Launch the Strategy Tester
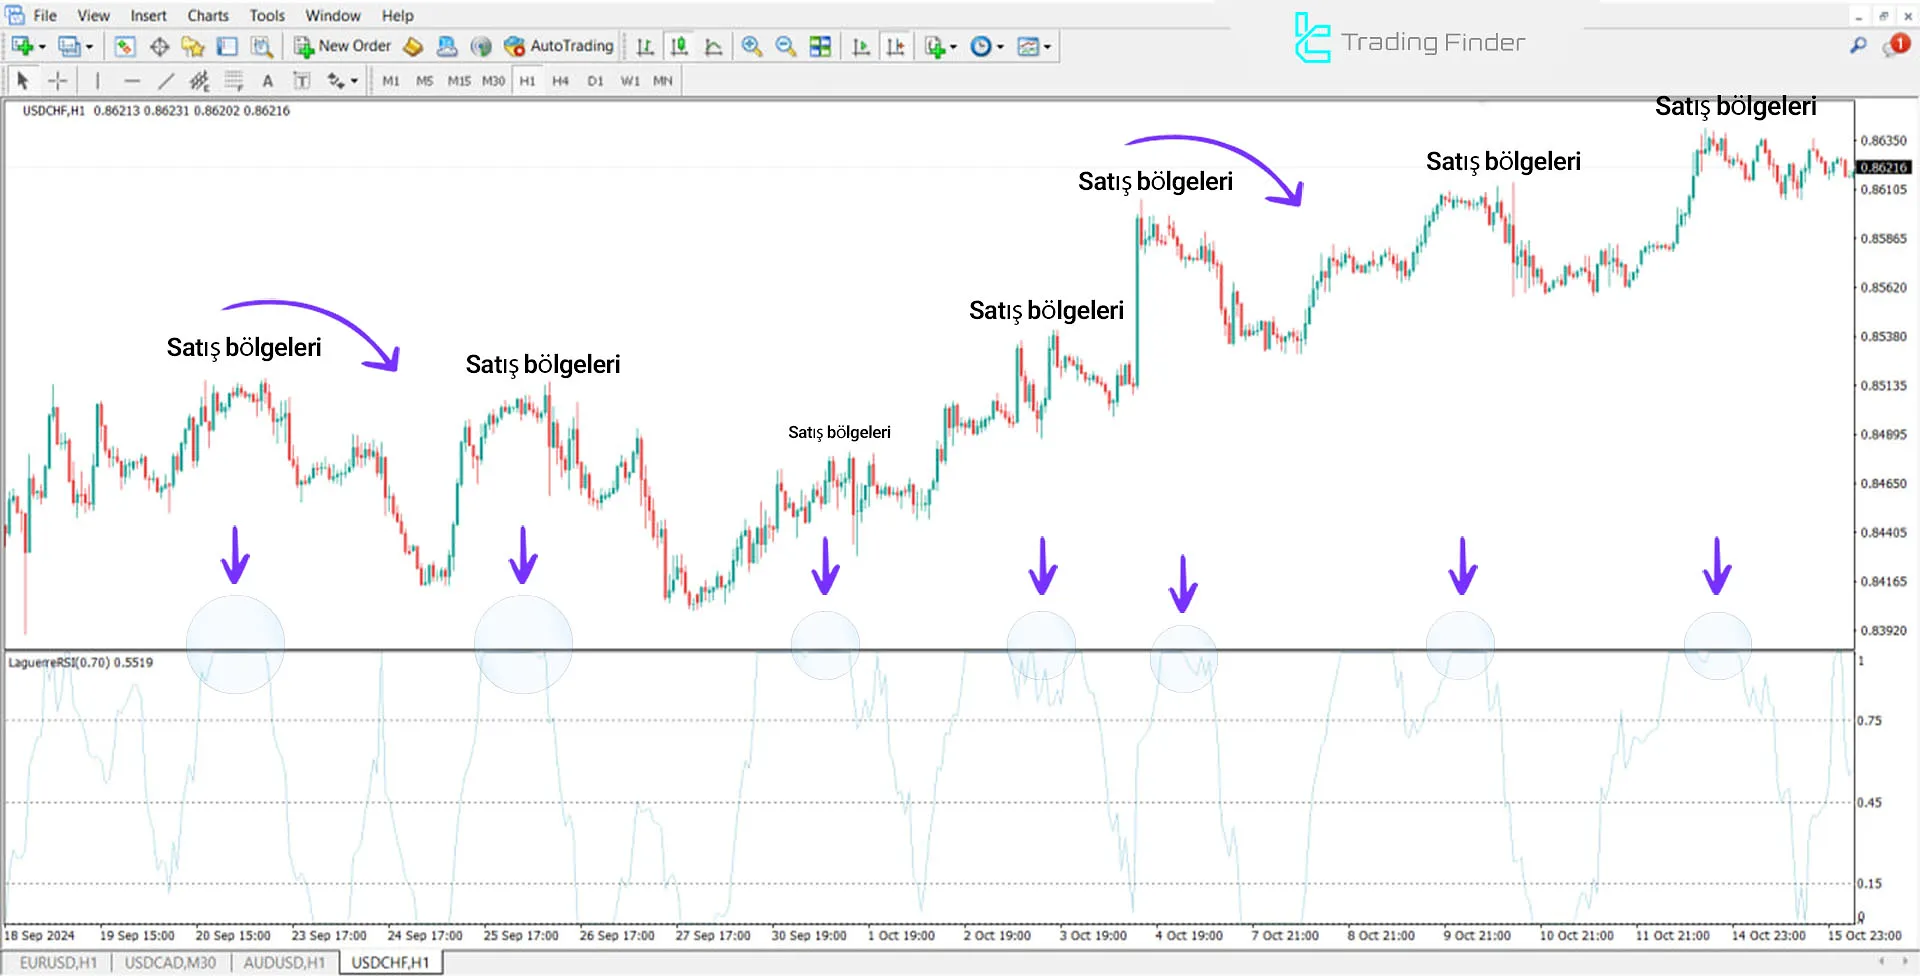This screenshot has height=976, width=1920. pyautogui.click(x=262, y=46)
